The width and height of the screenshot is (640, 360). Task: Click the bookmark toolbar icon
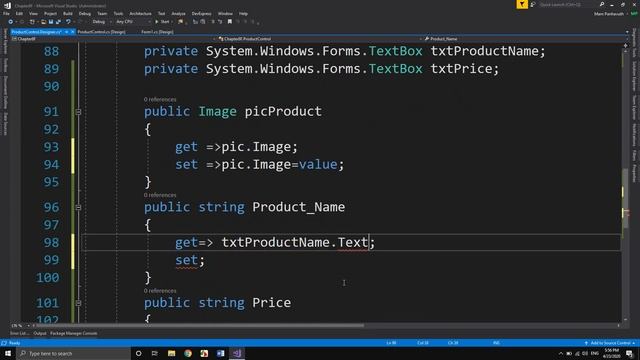(230, 22)
